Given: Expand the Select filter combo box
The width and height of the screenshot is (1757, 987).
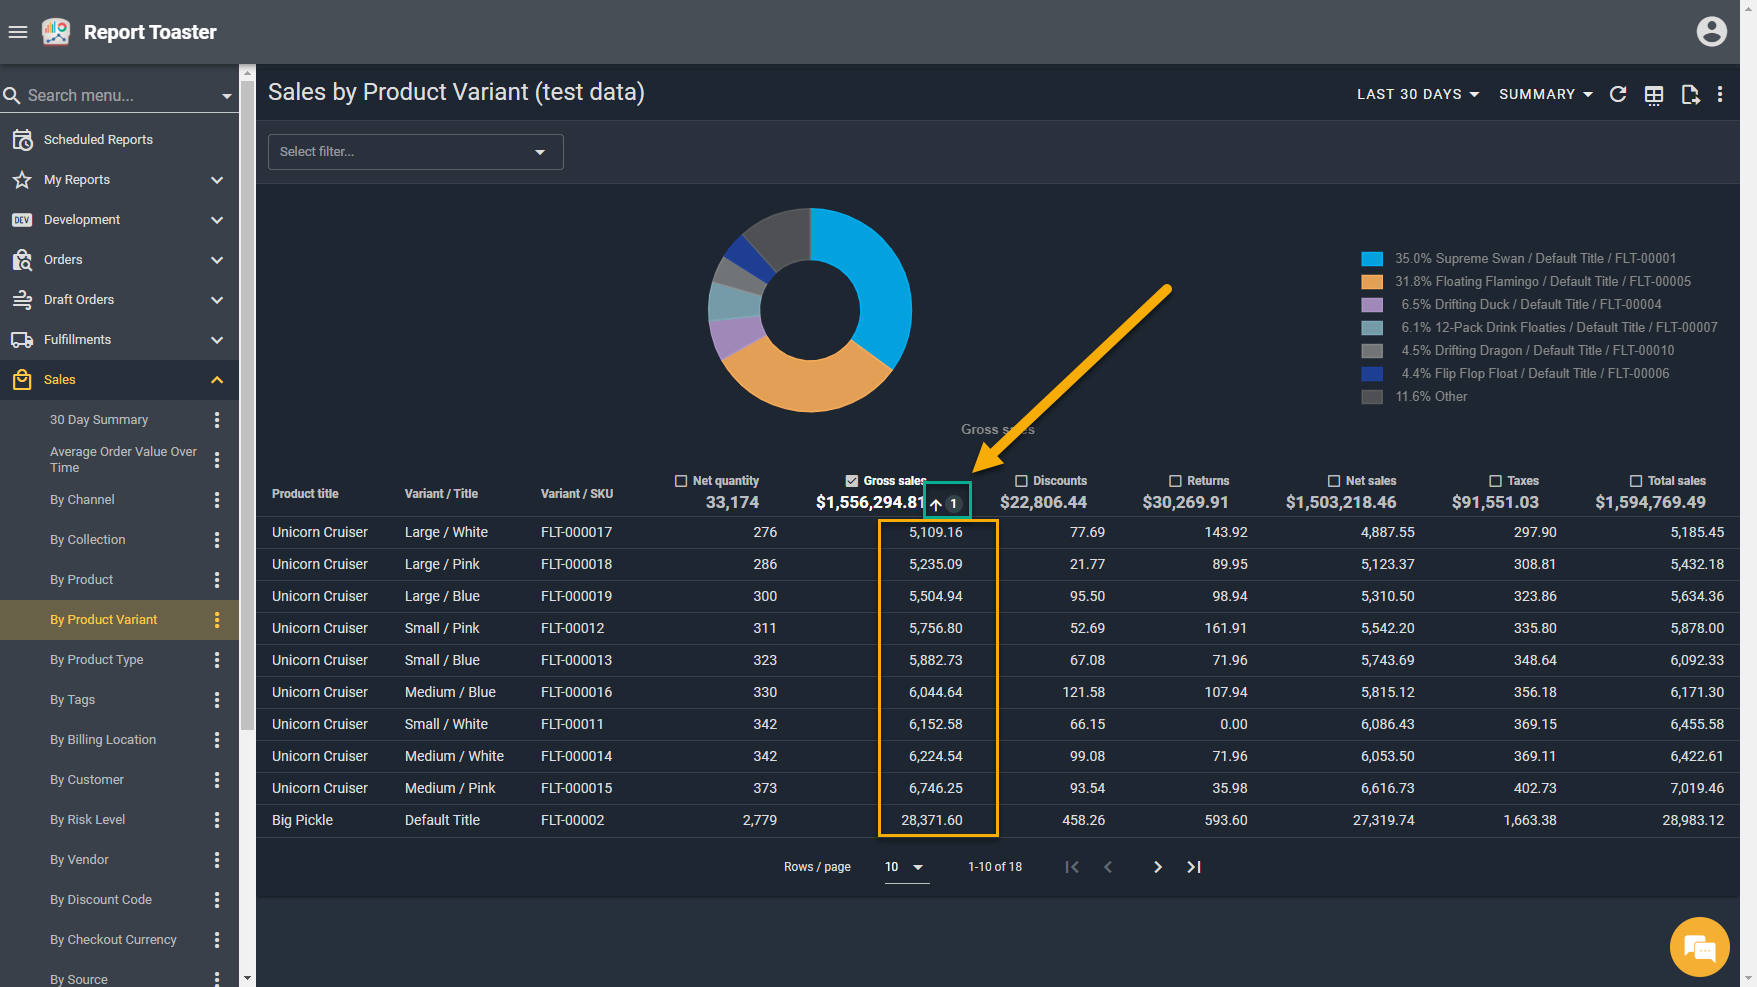Looking at the screenshot, I should [x=415, y=152].
